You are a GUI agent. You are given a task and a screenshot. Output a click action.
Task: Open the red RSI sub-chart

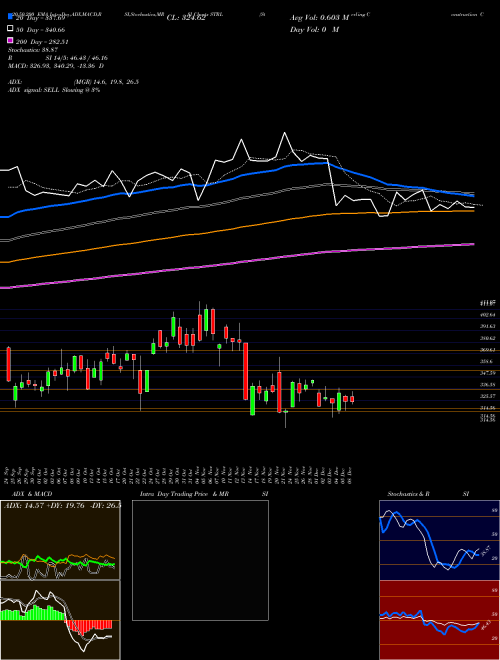(x=439, y=620)
